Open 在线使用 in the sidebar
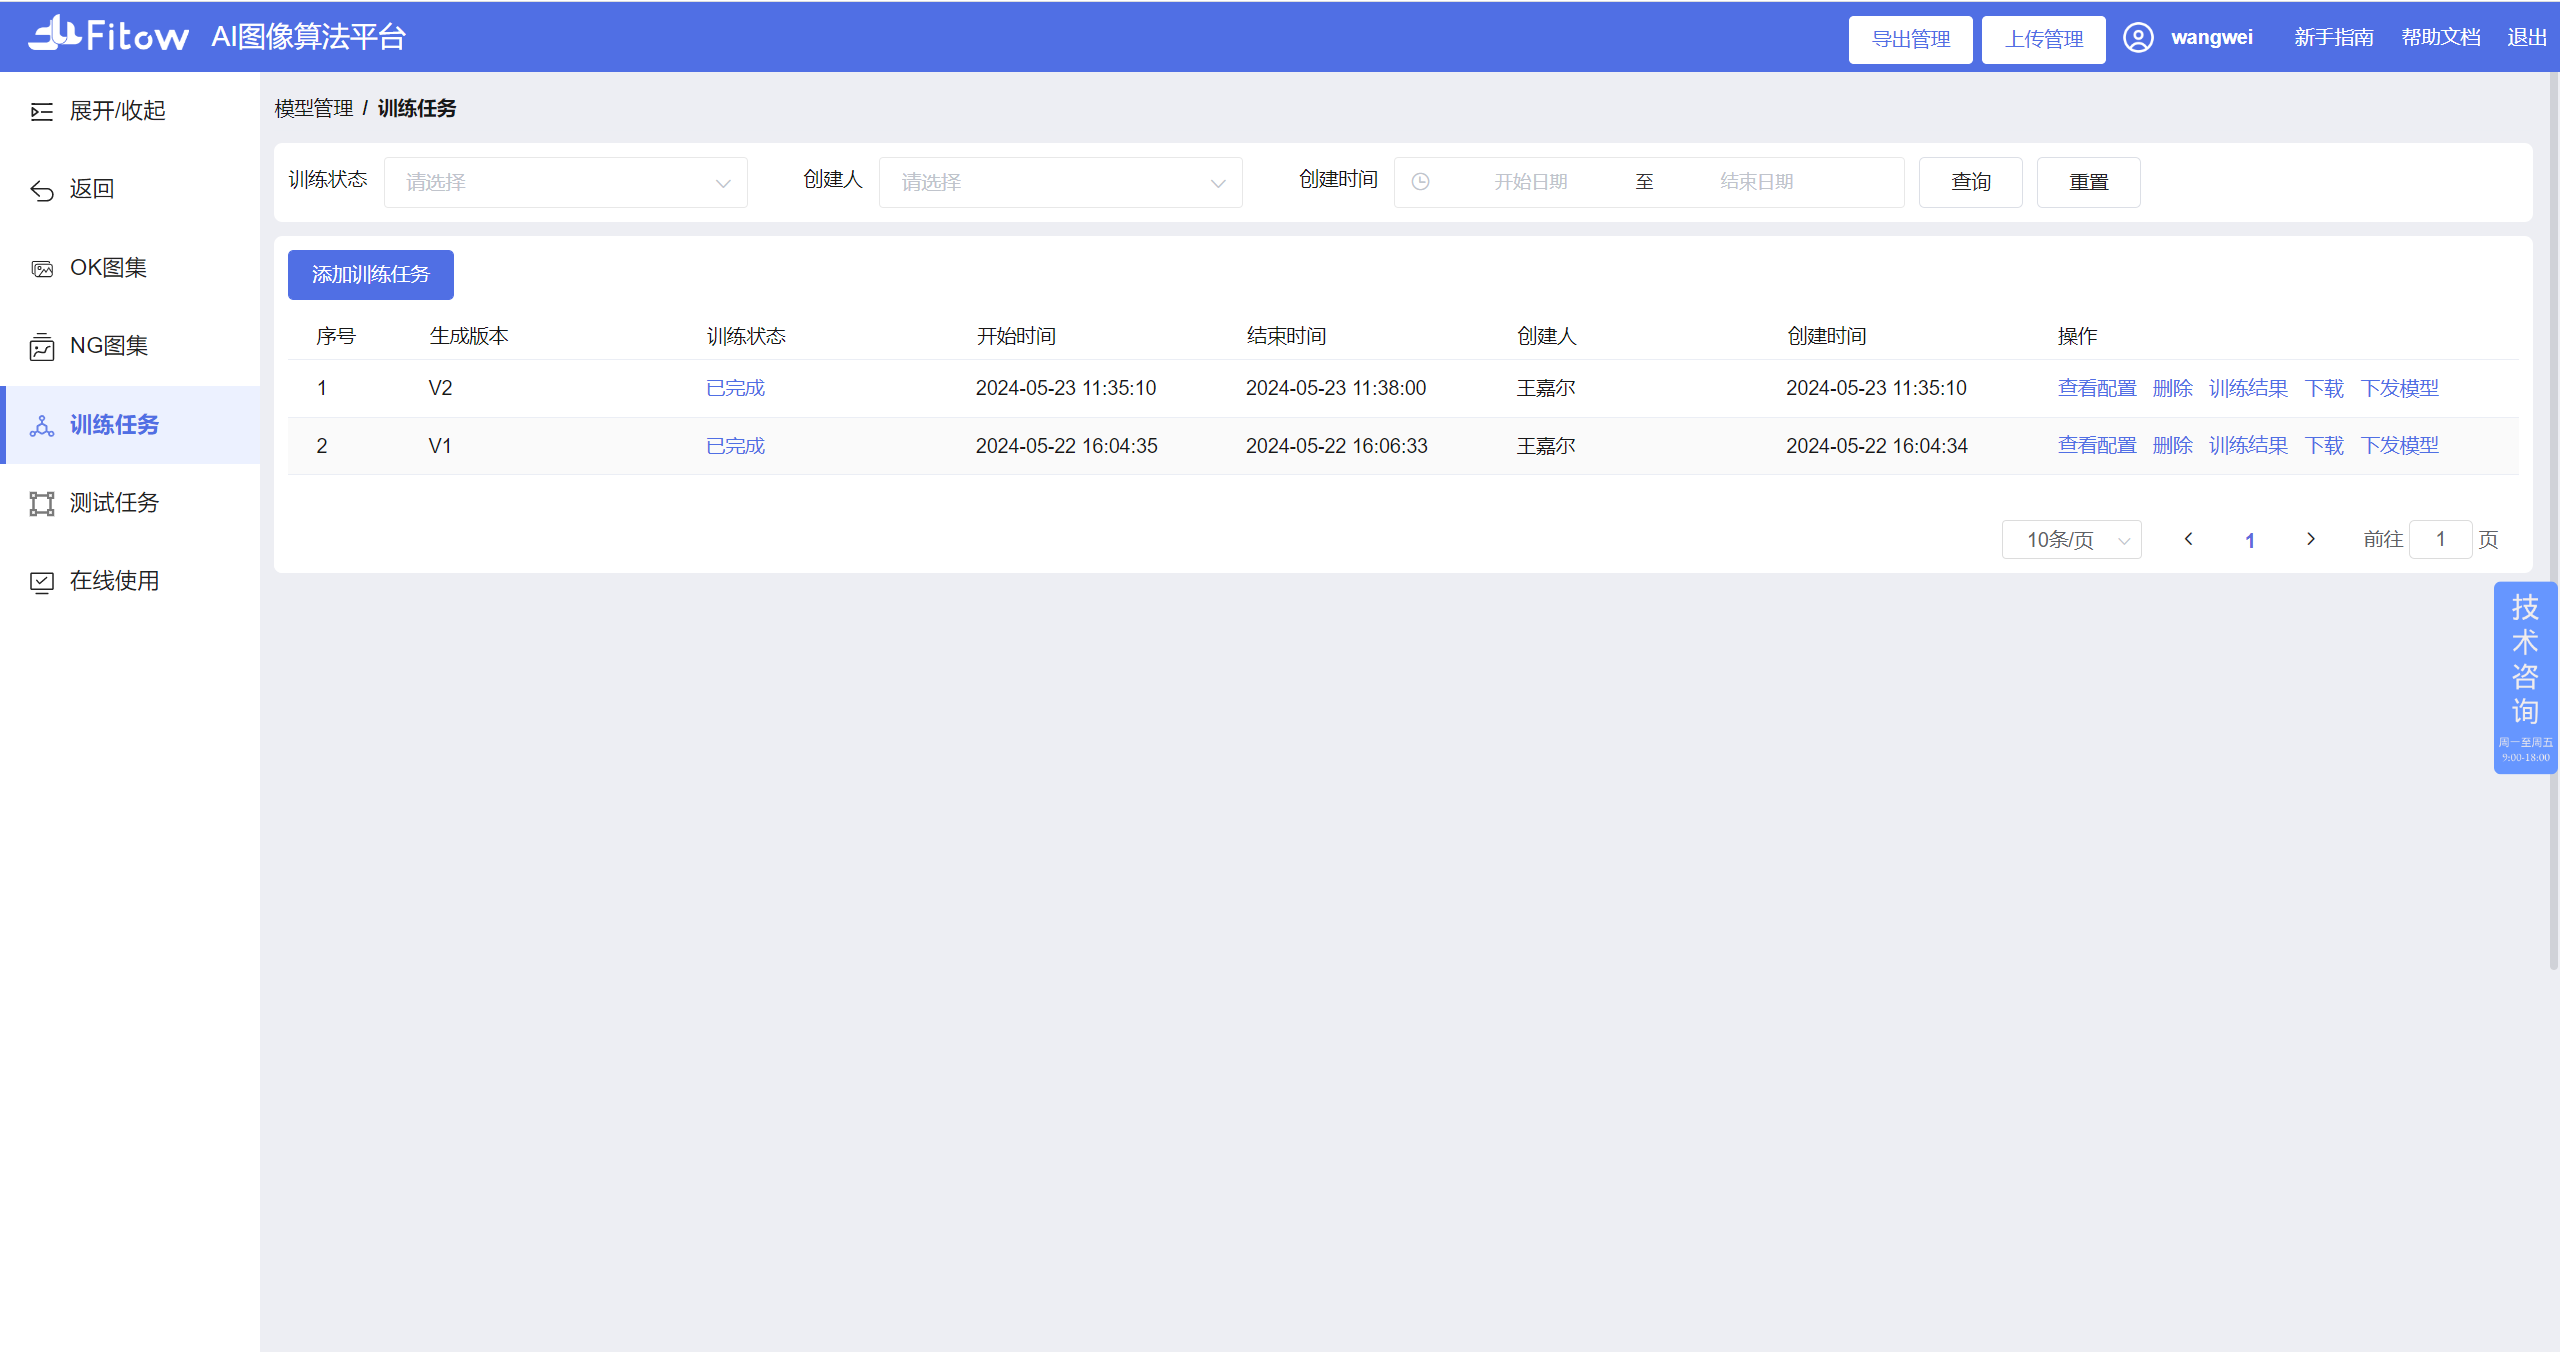 130,581
